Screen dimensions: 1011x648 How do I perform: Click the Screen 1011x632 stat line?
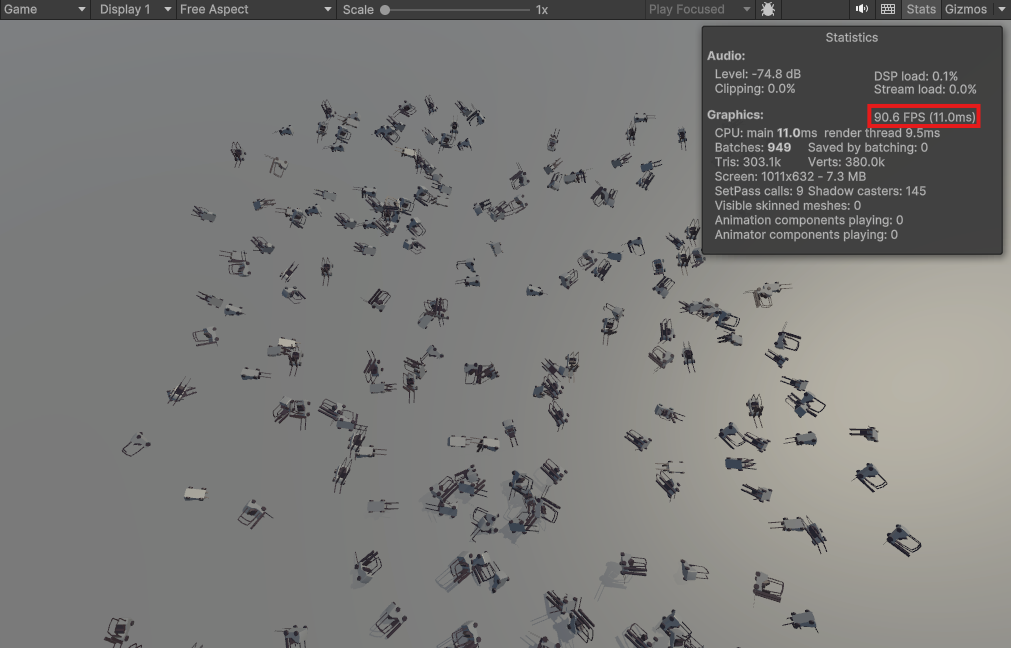coord(790,176)
